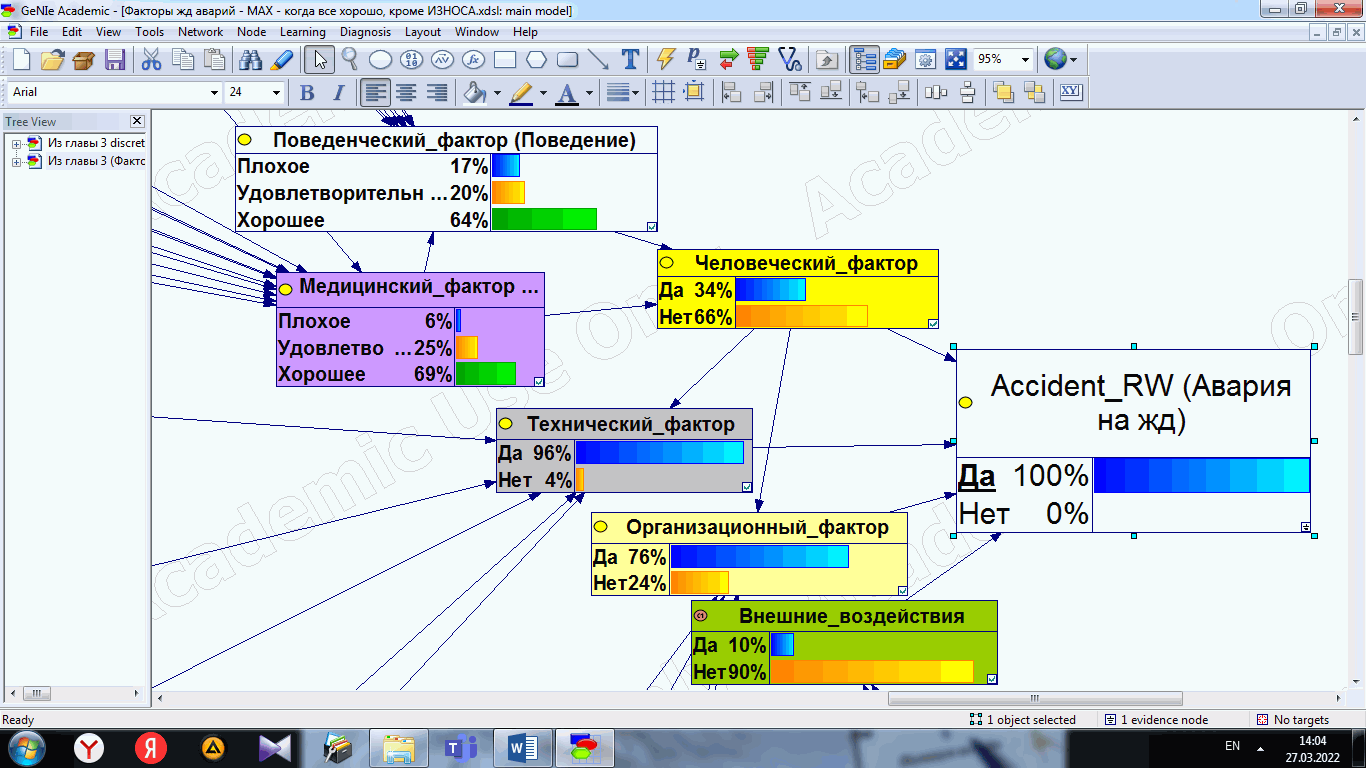The image size is (1366, 768).
Task: Click the Word icon in the taskbar
Action: tap(523, 746)
